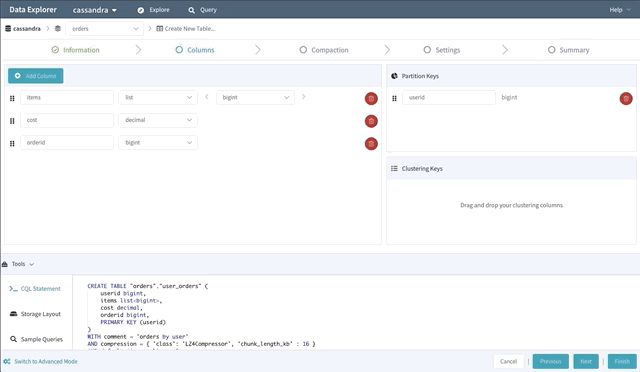Click the bigint type label for userid
The width and height of the screenshot is (640, 372).
tap(509, 98)
